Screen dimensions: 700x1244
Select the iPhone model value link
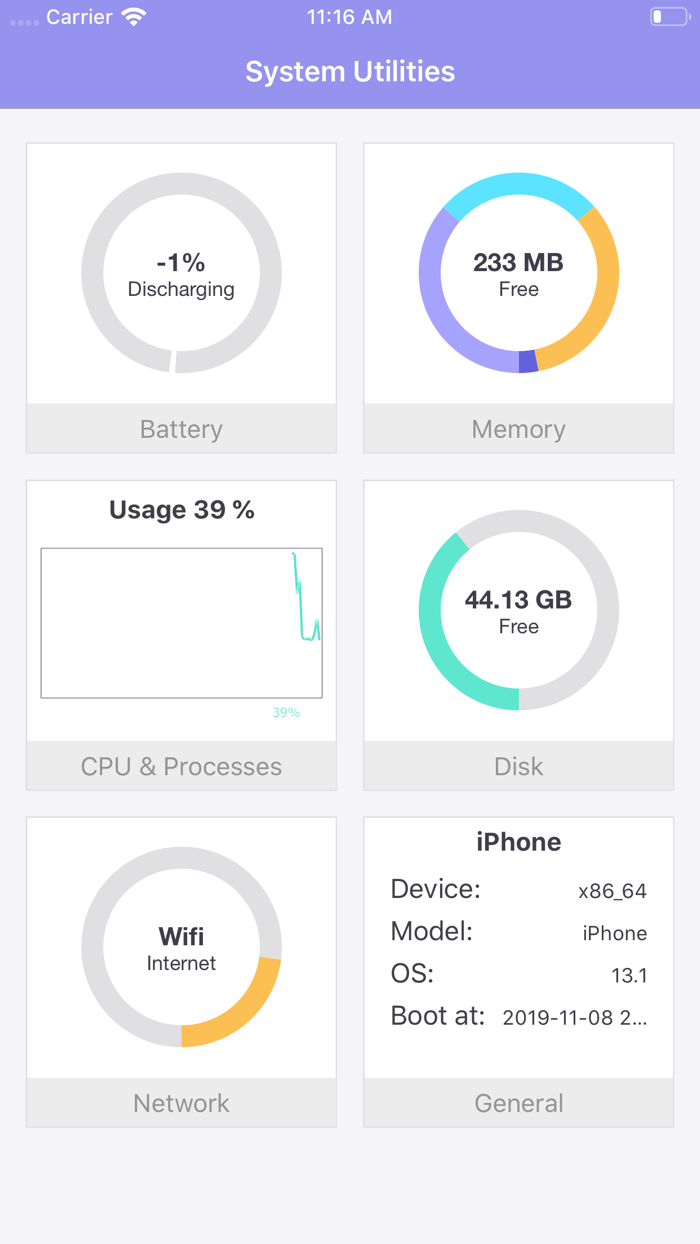tap(615, 933)
